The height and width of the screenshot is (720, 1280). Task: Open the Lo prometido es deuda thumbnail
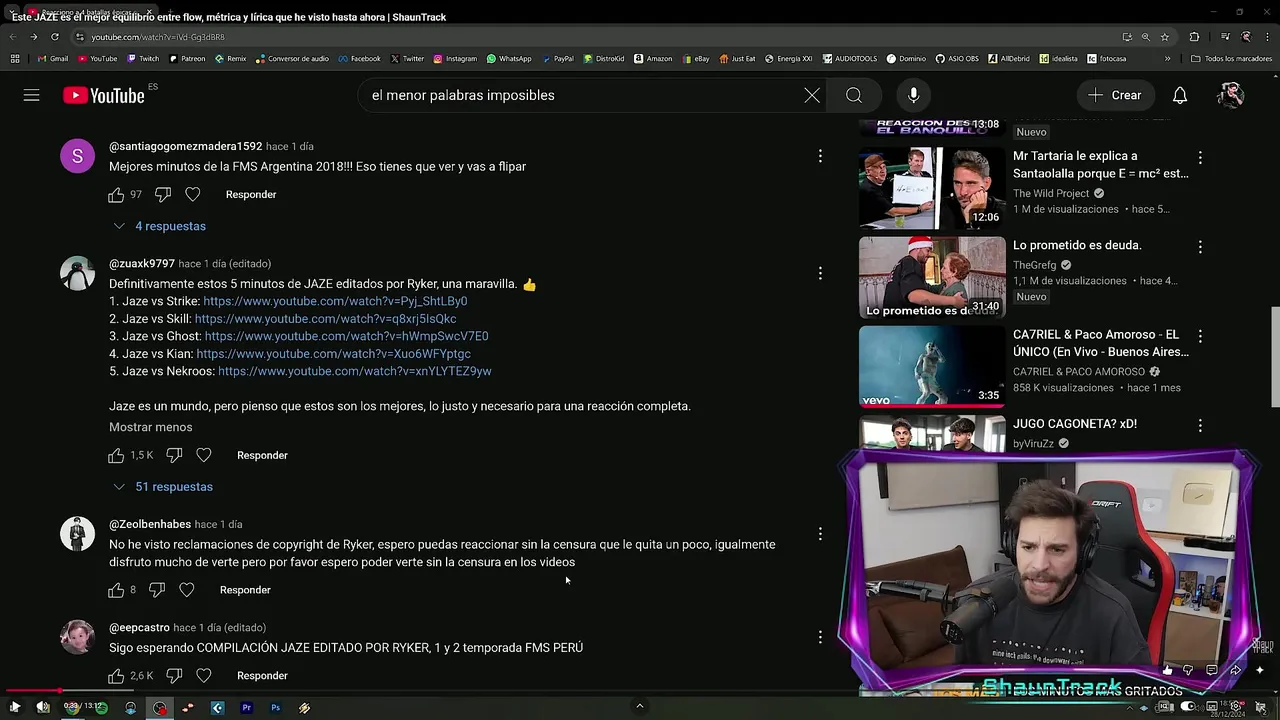tap(932, 277)
